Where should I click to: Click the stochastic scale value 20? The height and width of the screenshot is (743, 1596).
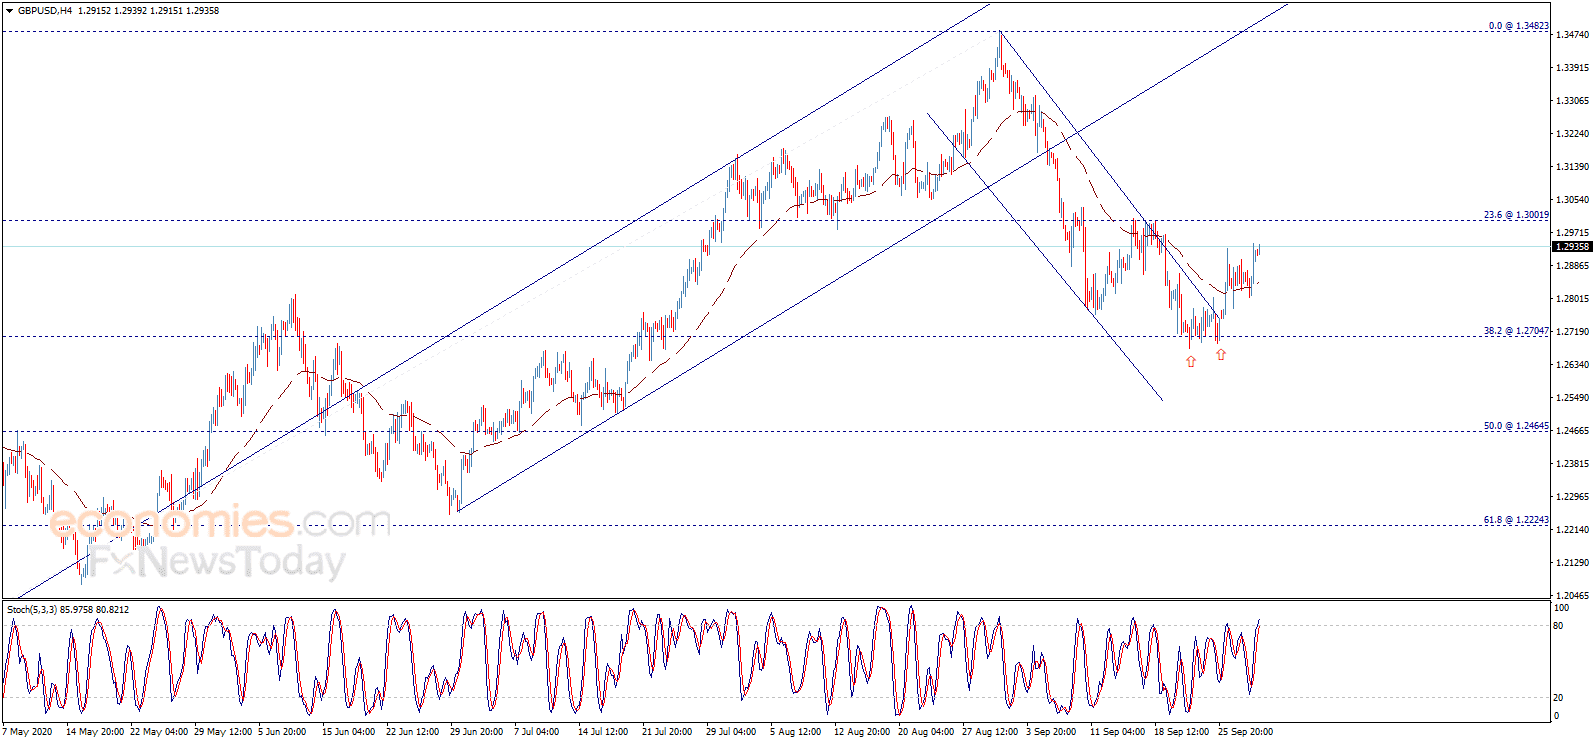(x=1558, y=698)
